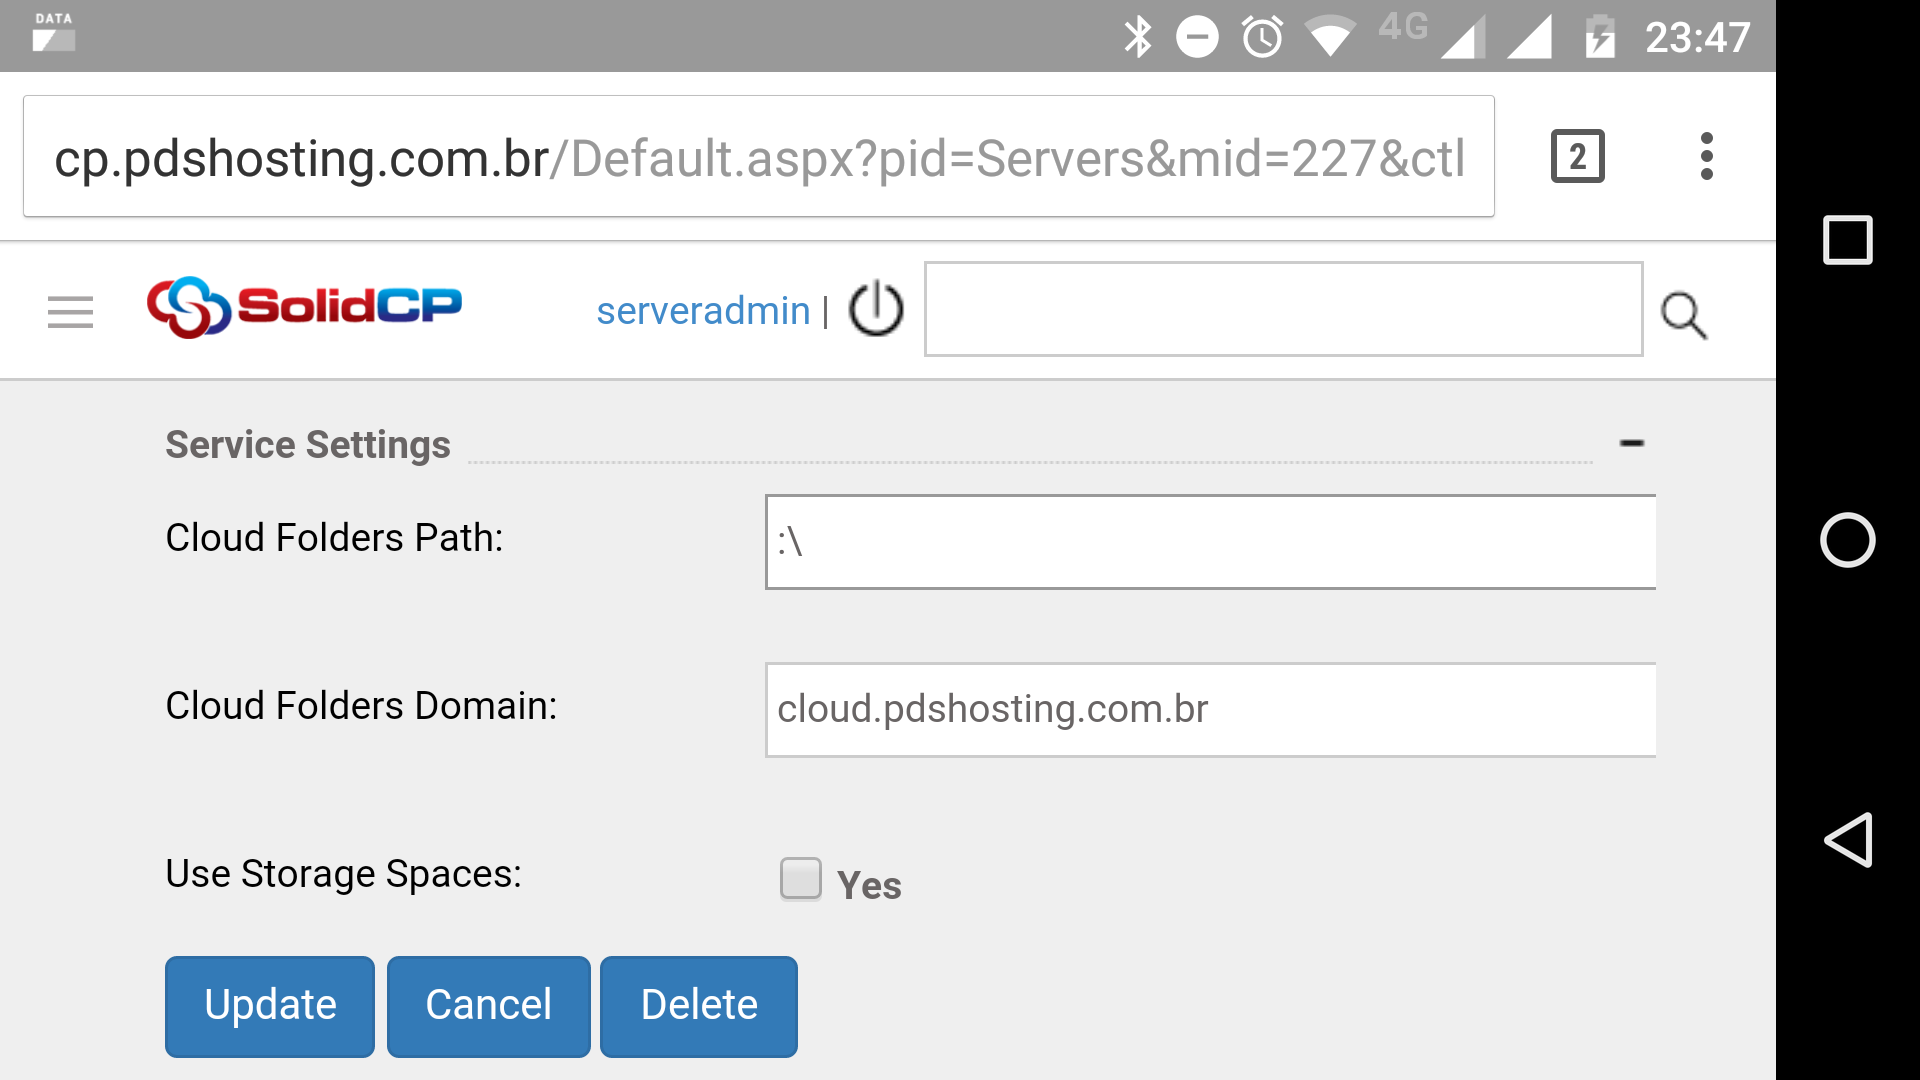Tap the alarm clock status icon
Screen dimensions: 1920x1080
[1262, 38]
